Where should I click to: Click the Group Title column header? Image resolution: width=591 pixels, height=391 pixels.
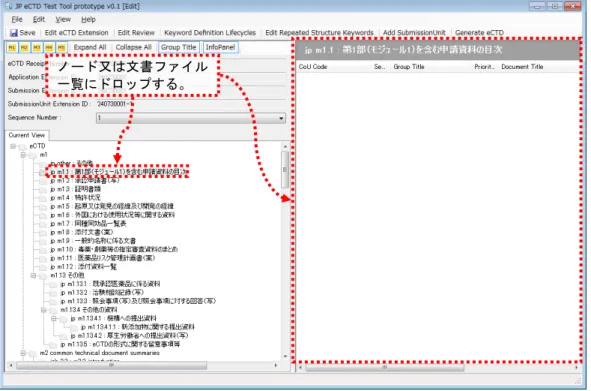pyautogui.click(x=409, y=67)
